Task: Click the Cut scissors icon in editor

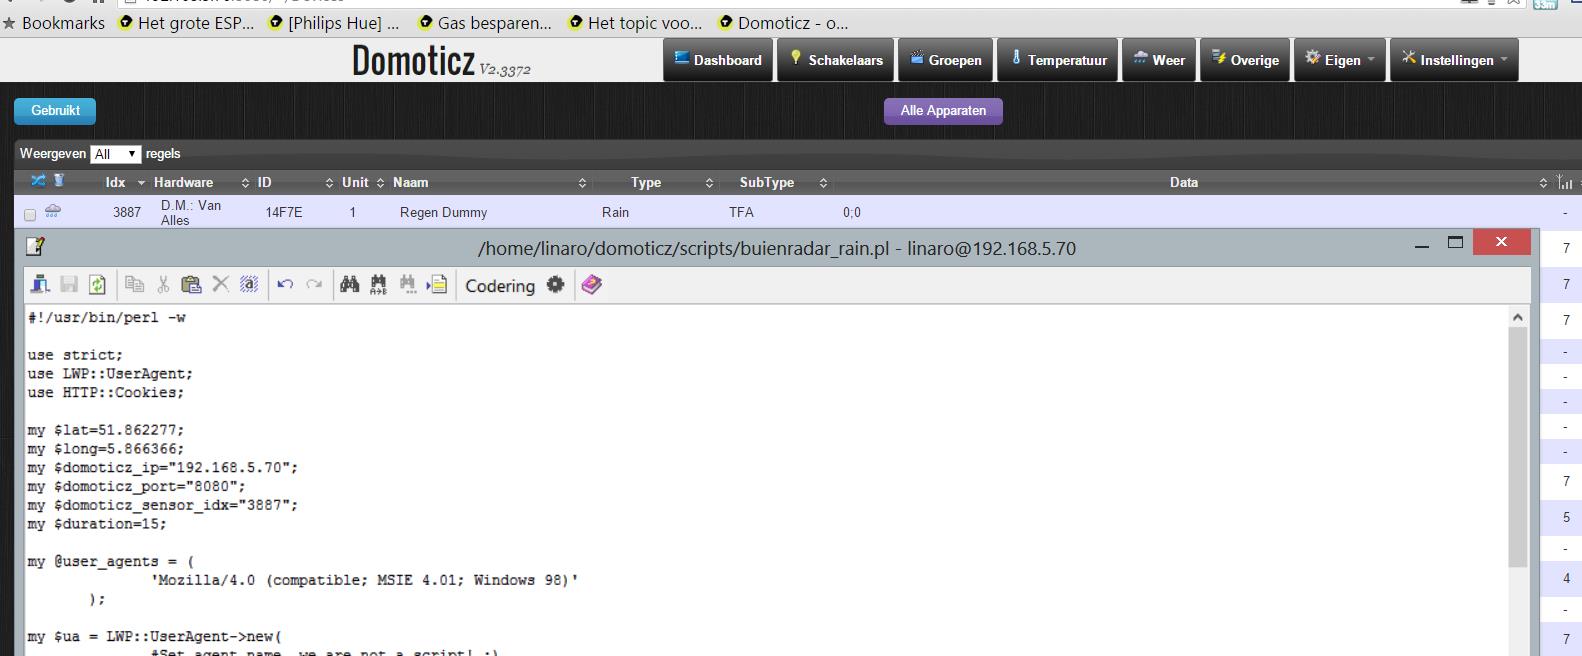Action: coord(163,285)
